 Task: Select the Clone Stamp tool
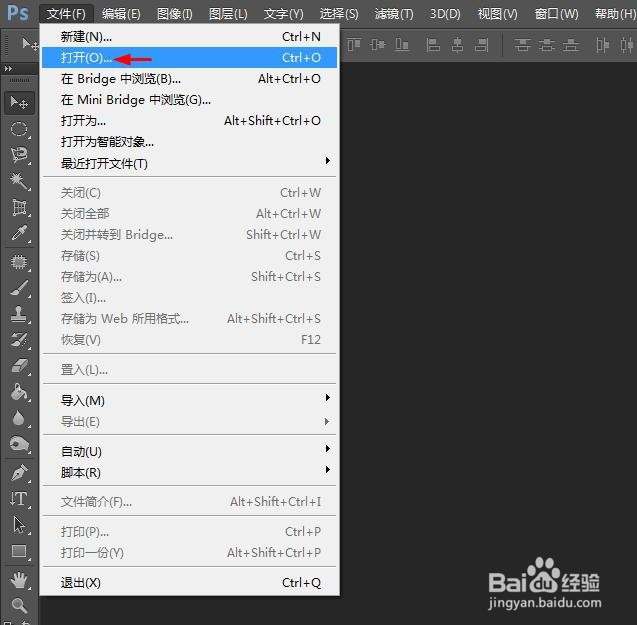point(19,314)
